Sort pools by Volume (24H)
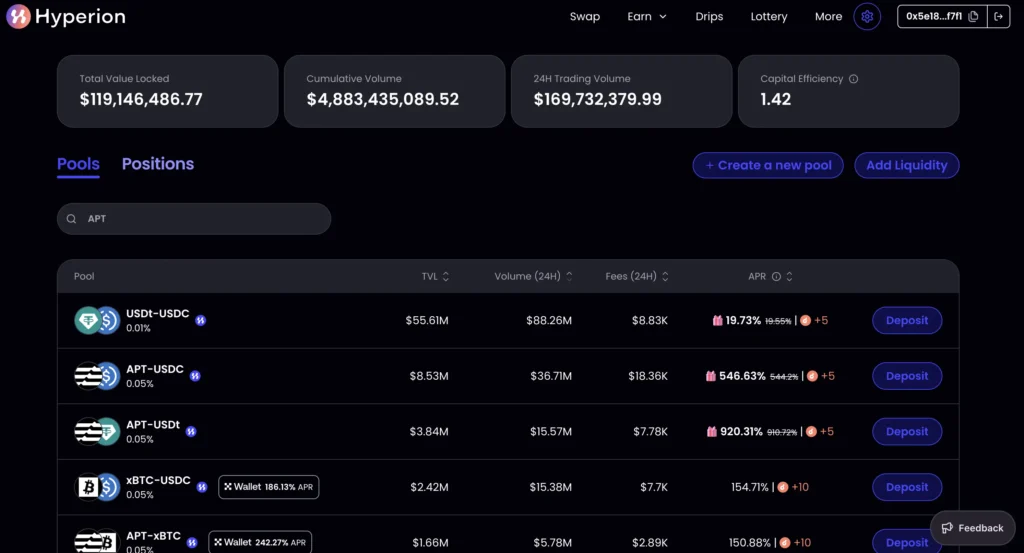The image size is (1024, 553). tap(569, 276)
